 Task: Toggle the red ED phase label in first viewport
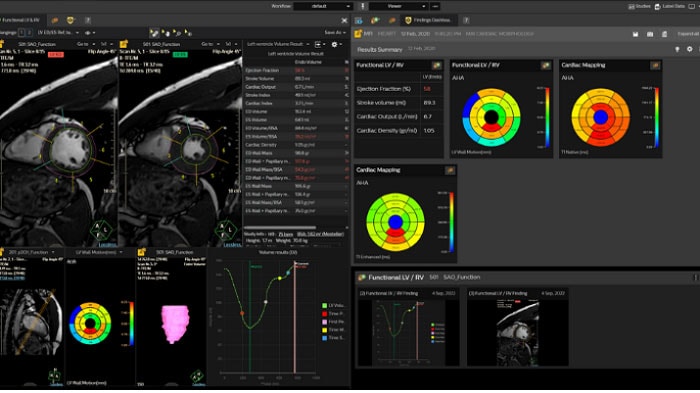tap(56, 54)
